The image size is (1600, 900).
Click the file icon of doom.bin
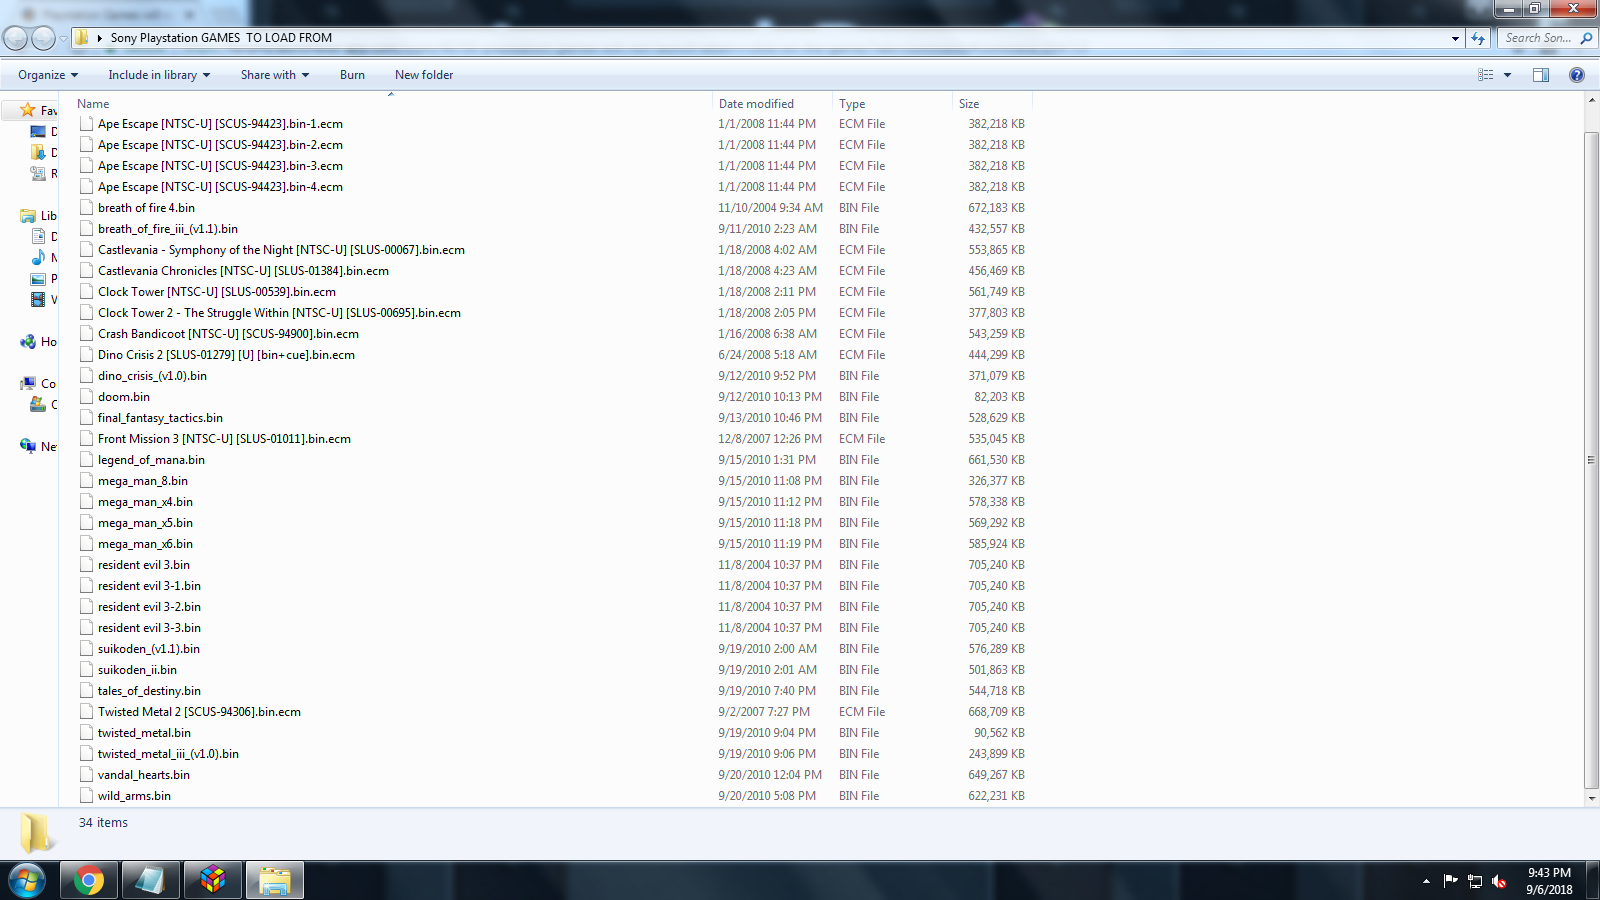[x=87, y=397]
